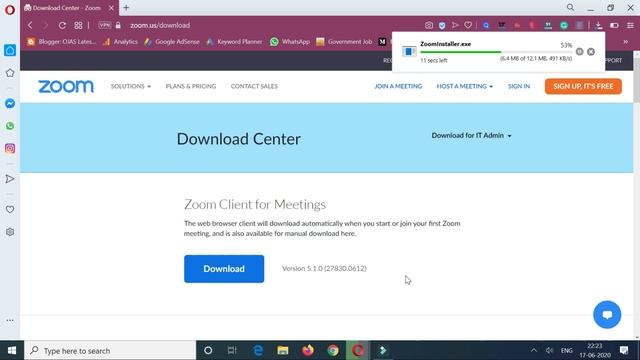This screenshot has width=640, height=360.
Task: Open sidebar heart bookmarks icon
Action: point(10,209)
